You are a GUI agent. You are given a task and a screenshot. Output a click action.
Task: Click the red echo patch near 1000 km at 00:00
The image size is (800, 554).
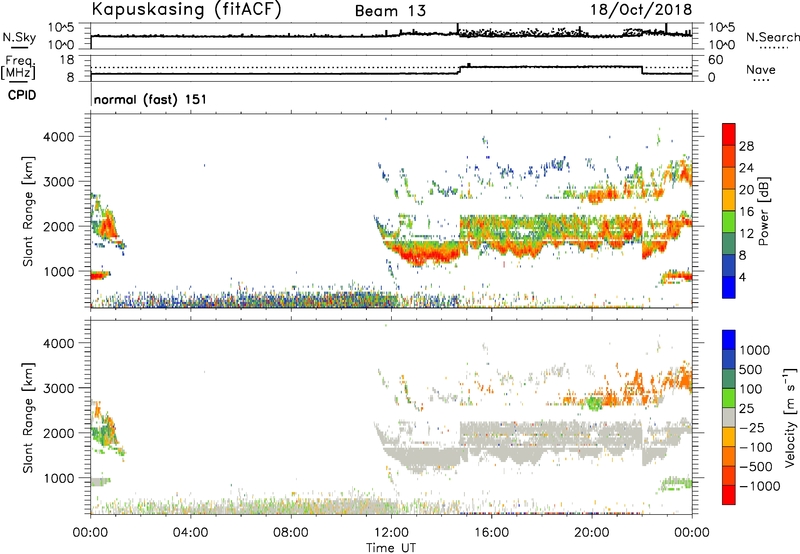(99, 275)
